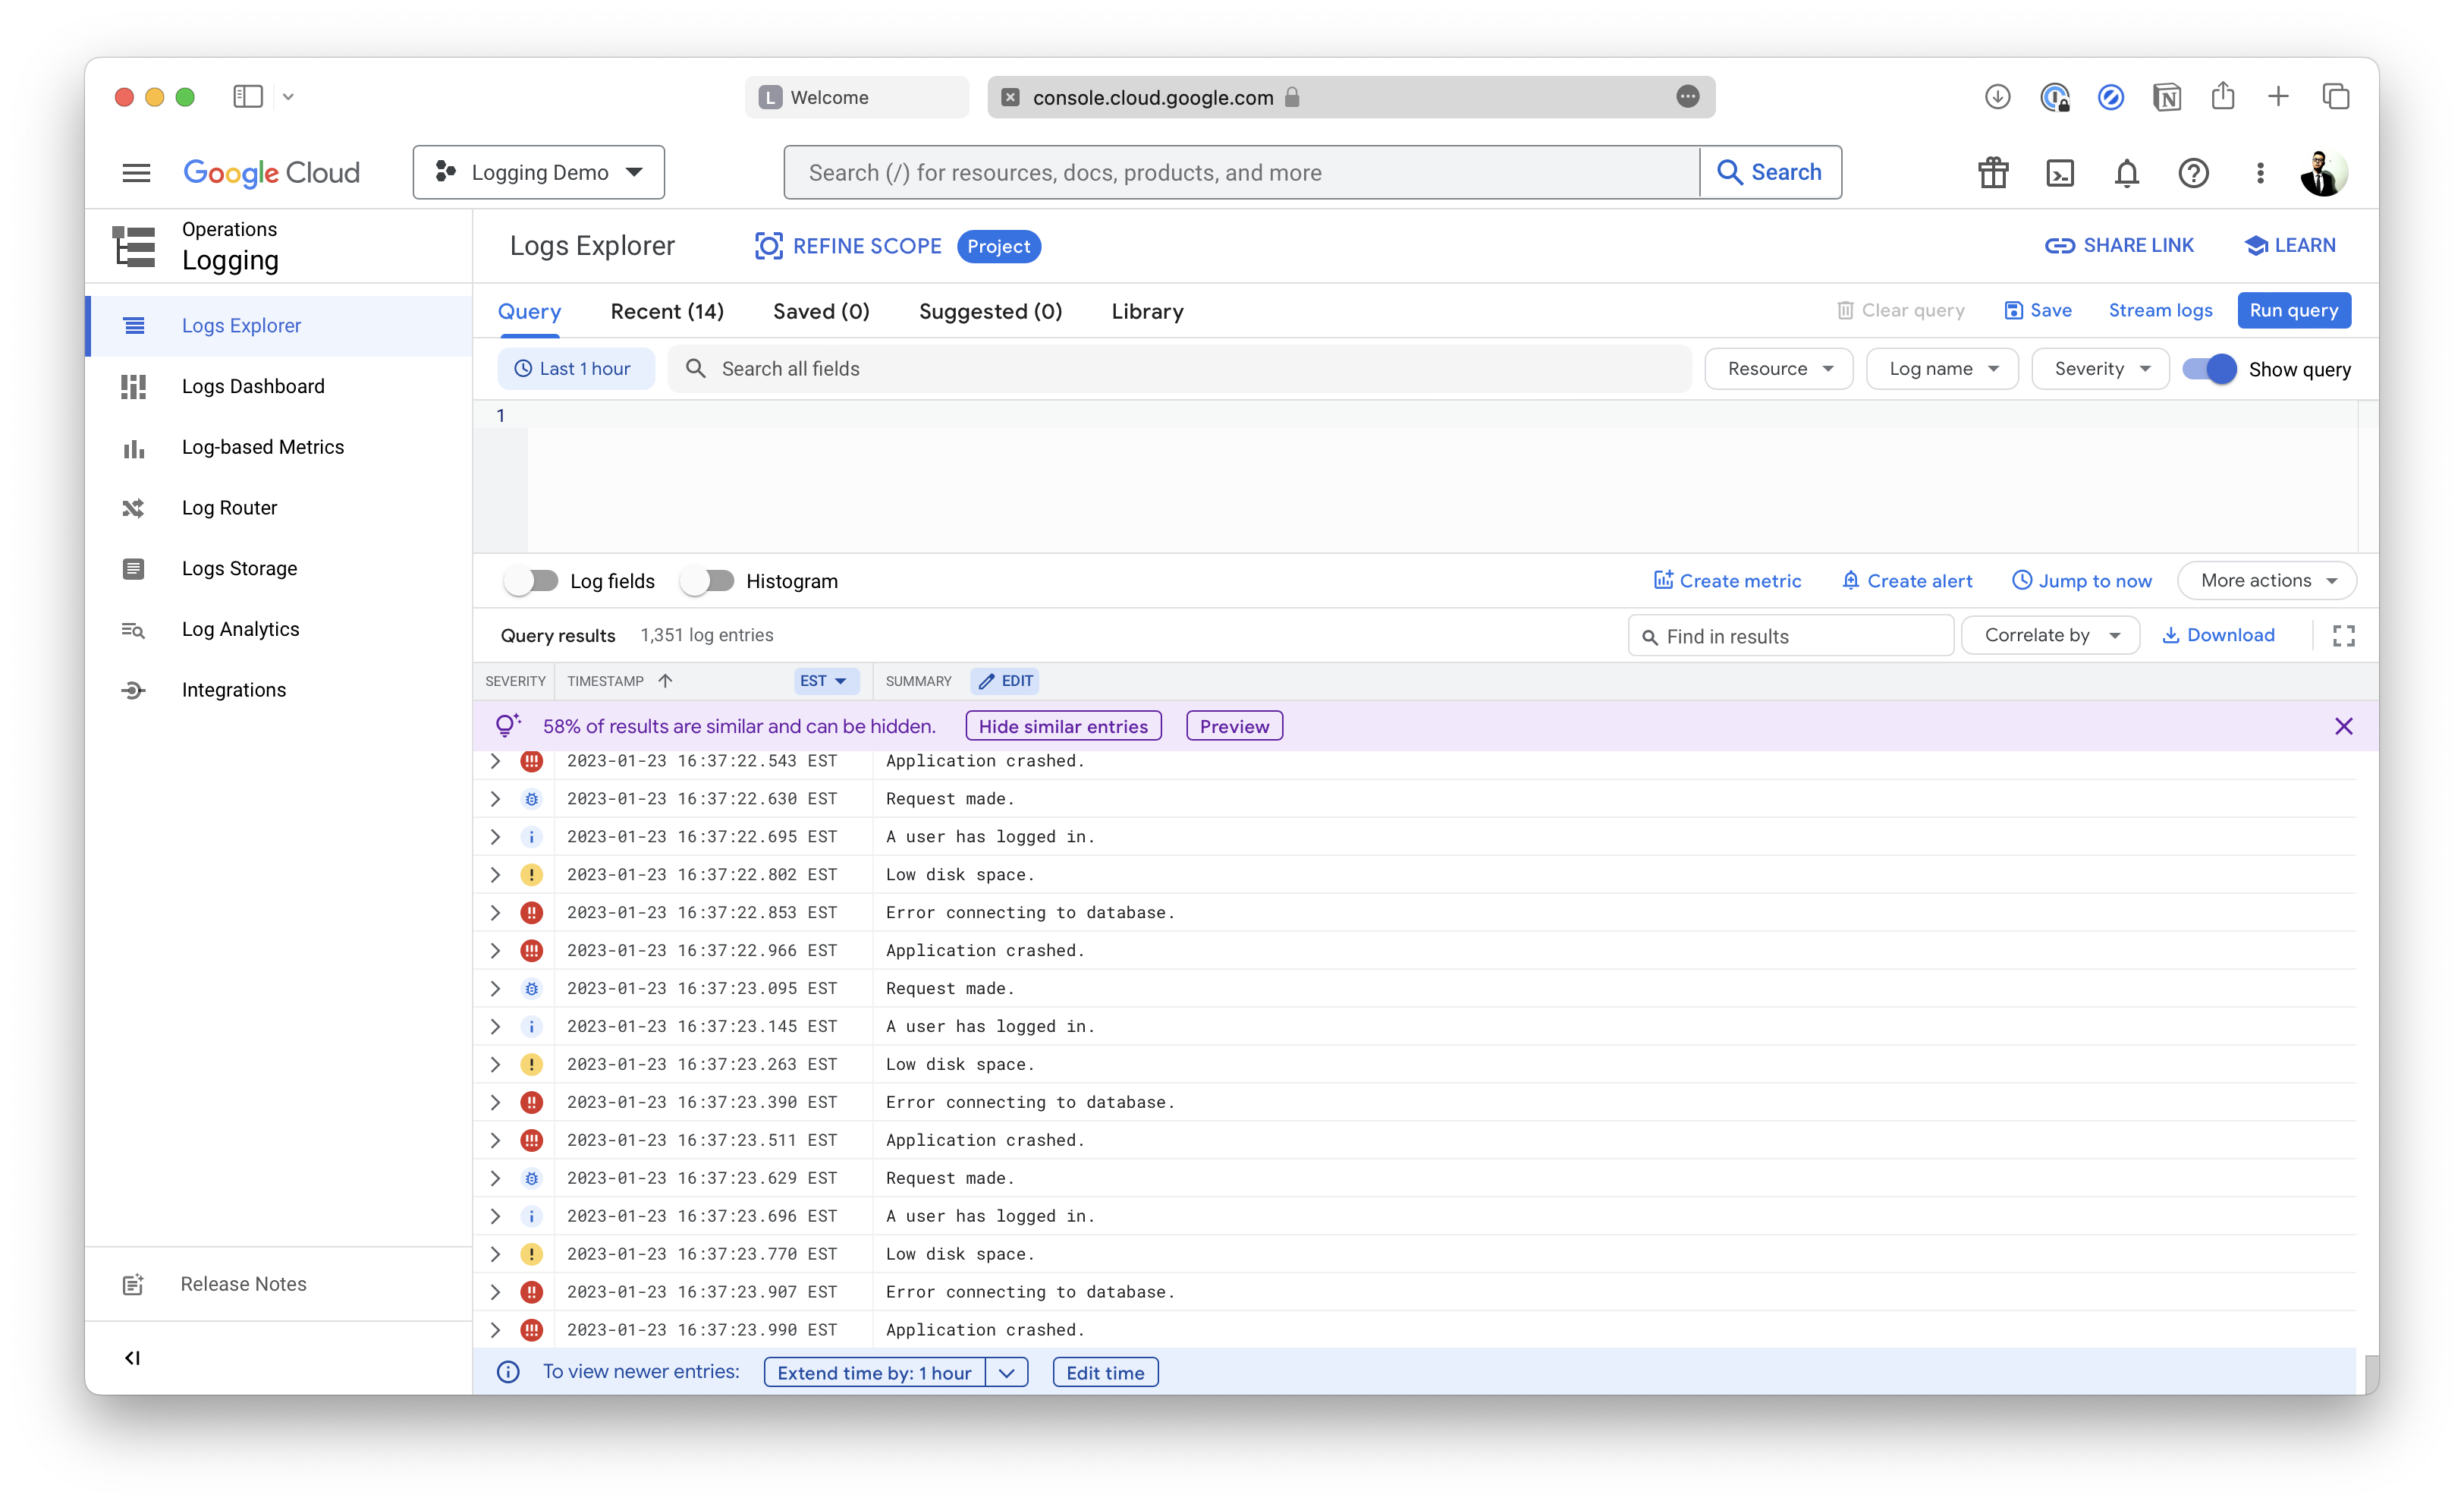
Task: Enable the Log fields toggle
Action: tap(531, 581)
